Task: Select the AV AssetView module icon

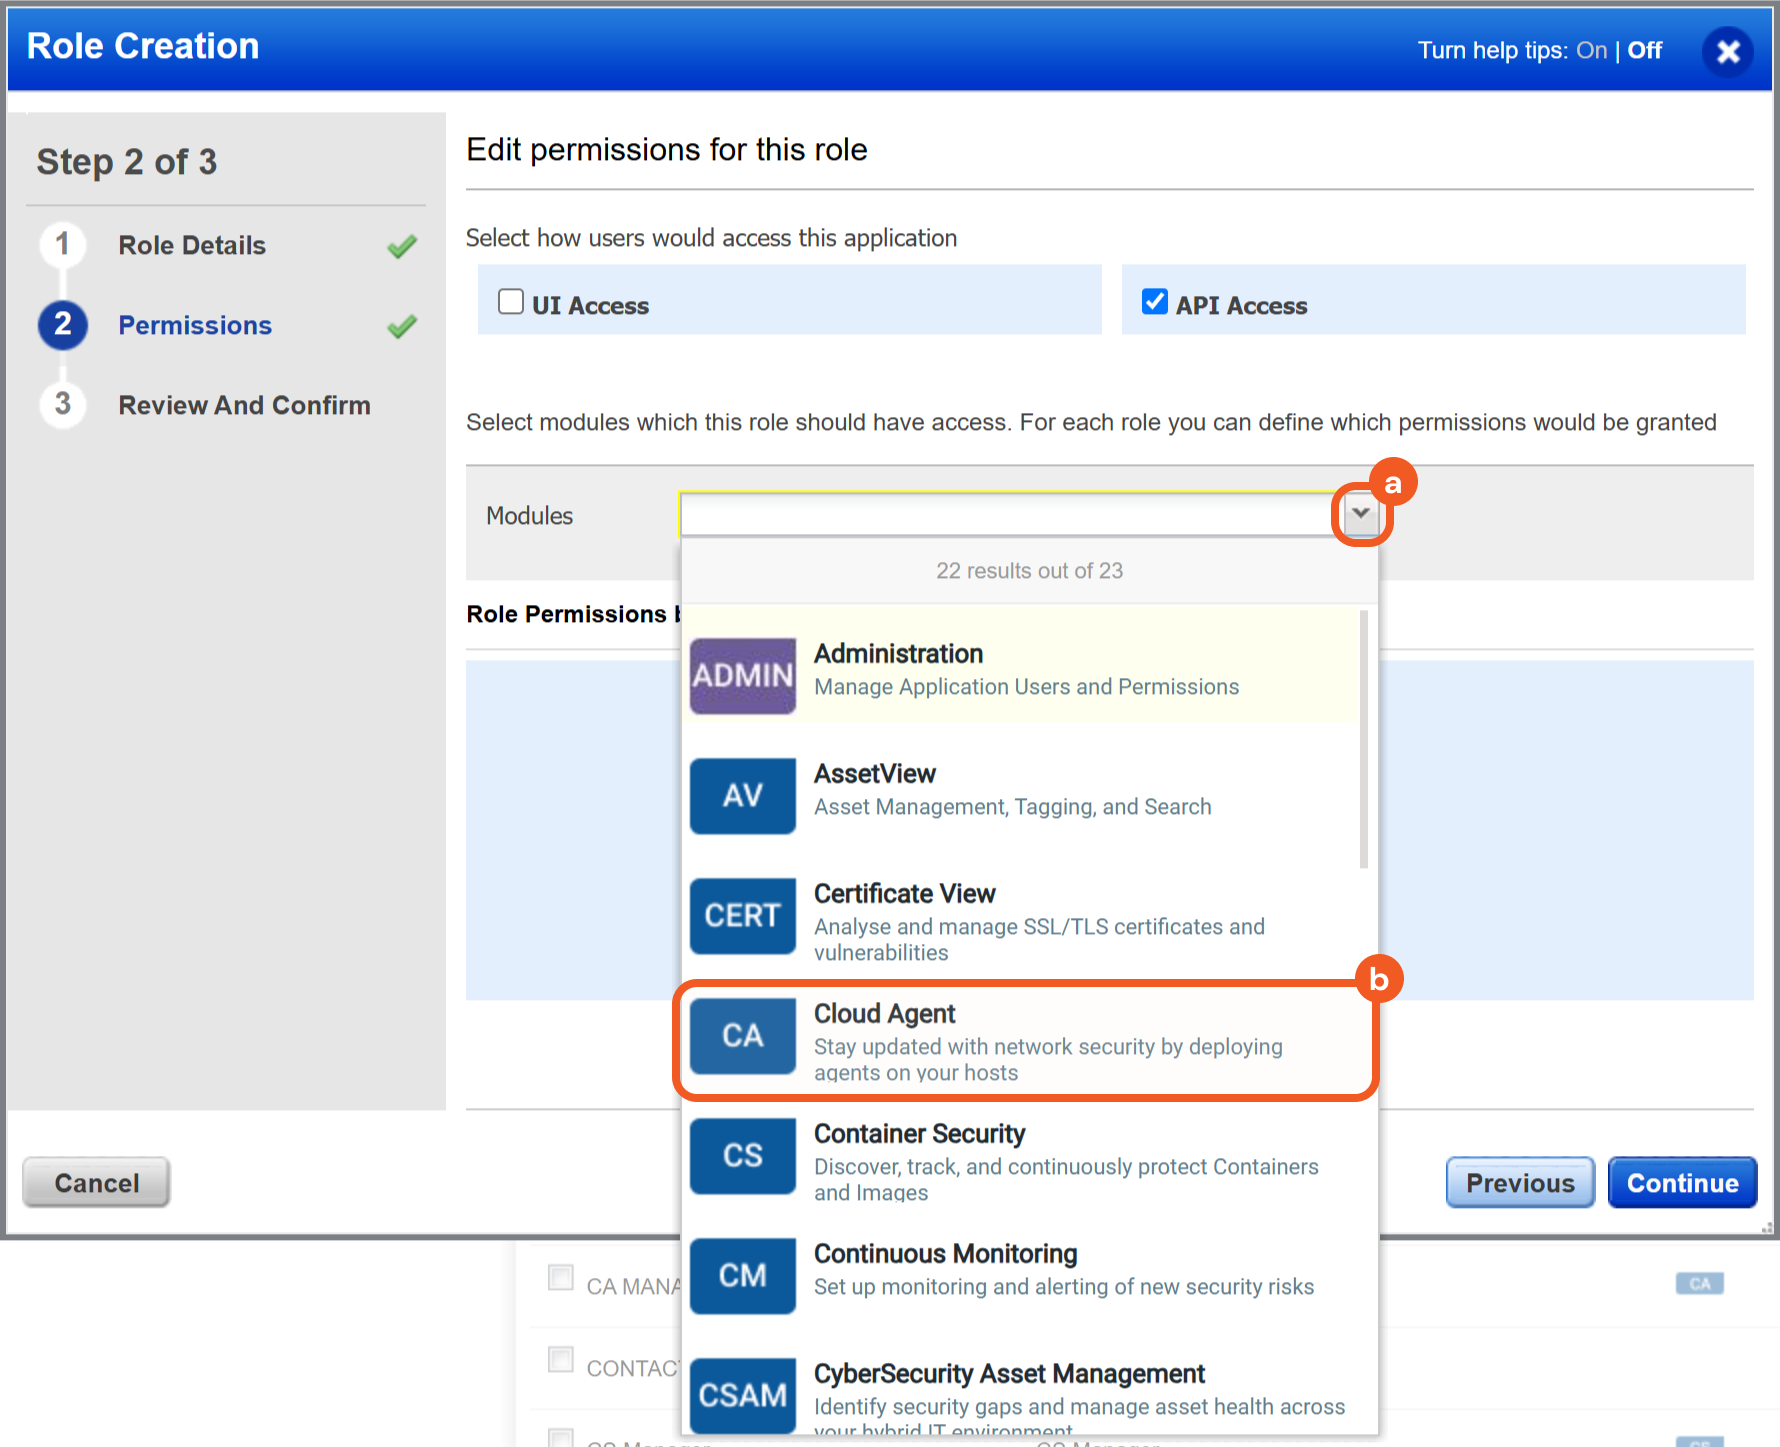Action: pos(742,795)
